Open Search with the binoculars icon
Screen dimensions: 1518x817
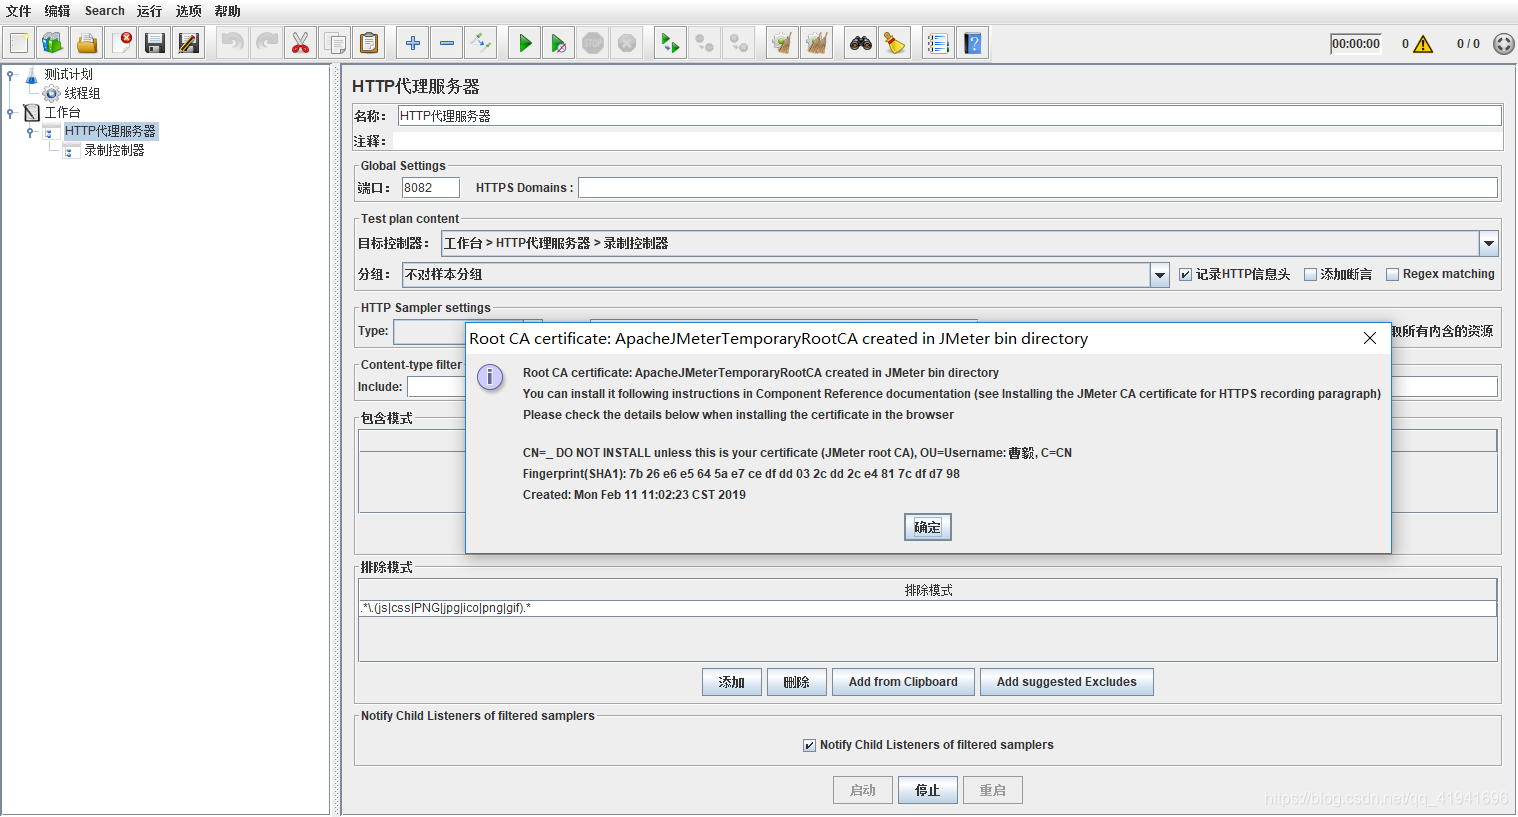tap(861, 43)
